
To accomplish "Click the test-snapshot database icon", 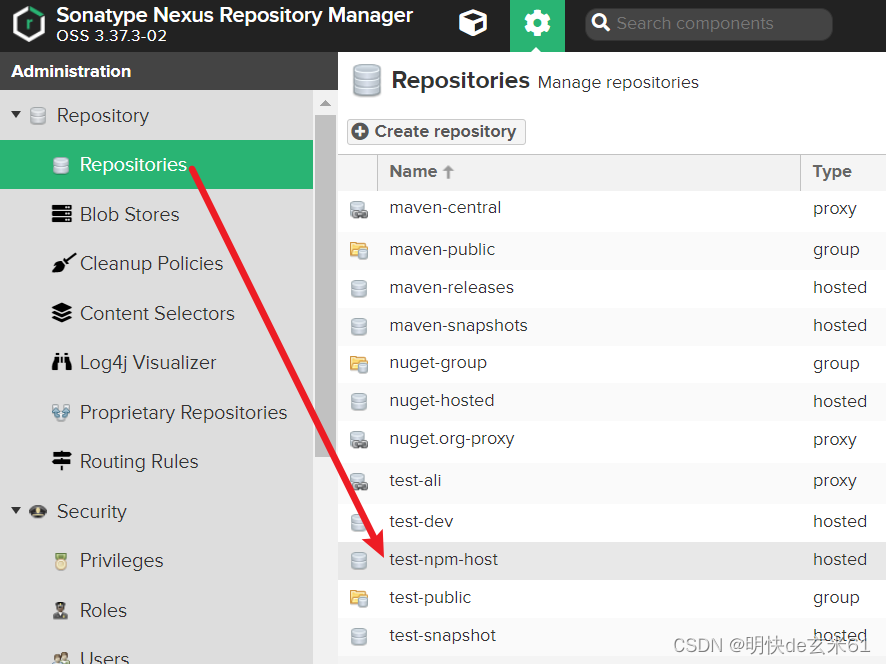I will click(x=359, y=637).
